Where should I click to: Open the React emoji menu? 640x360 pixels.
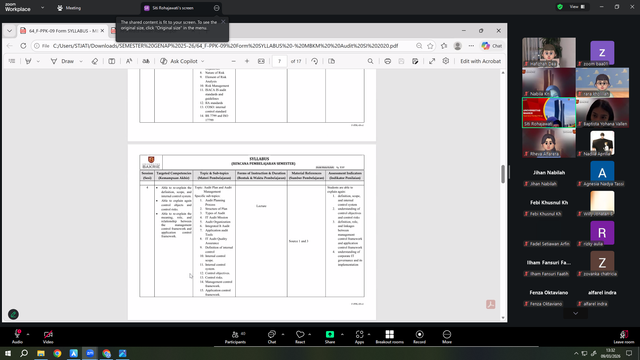(x=300, y=337)
